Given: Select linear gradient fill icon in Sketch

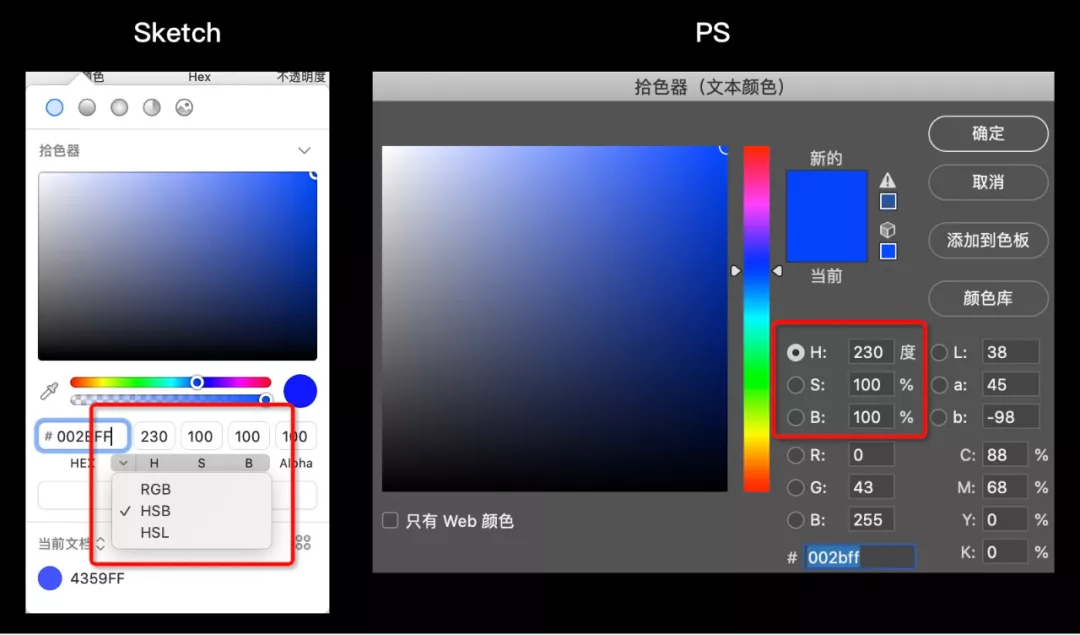Looking at the screenshot, I should click(x=87, y=107).
